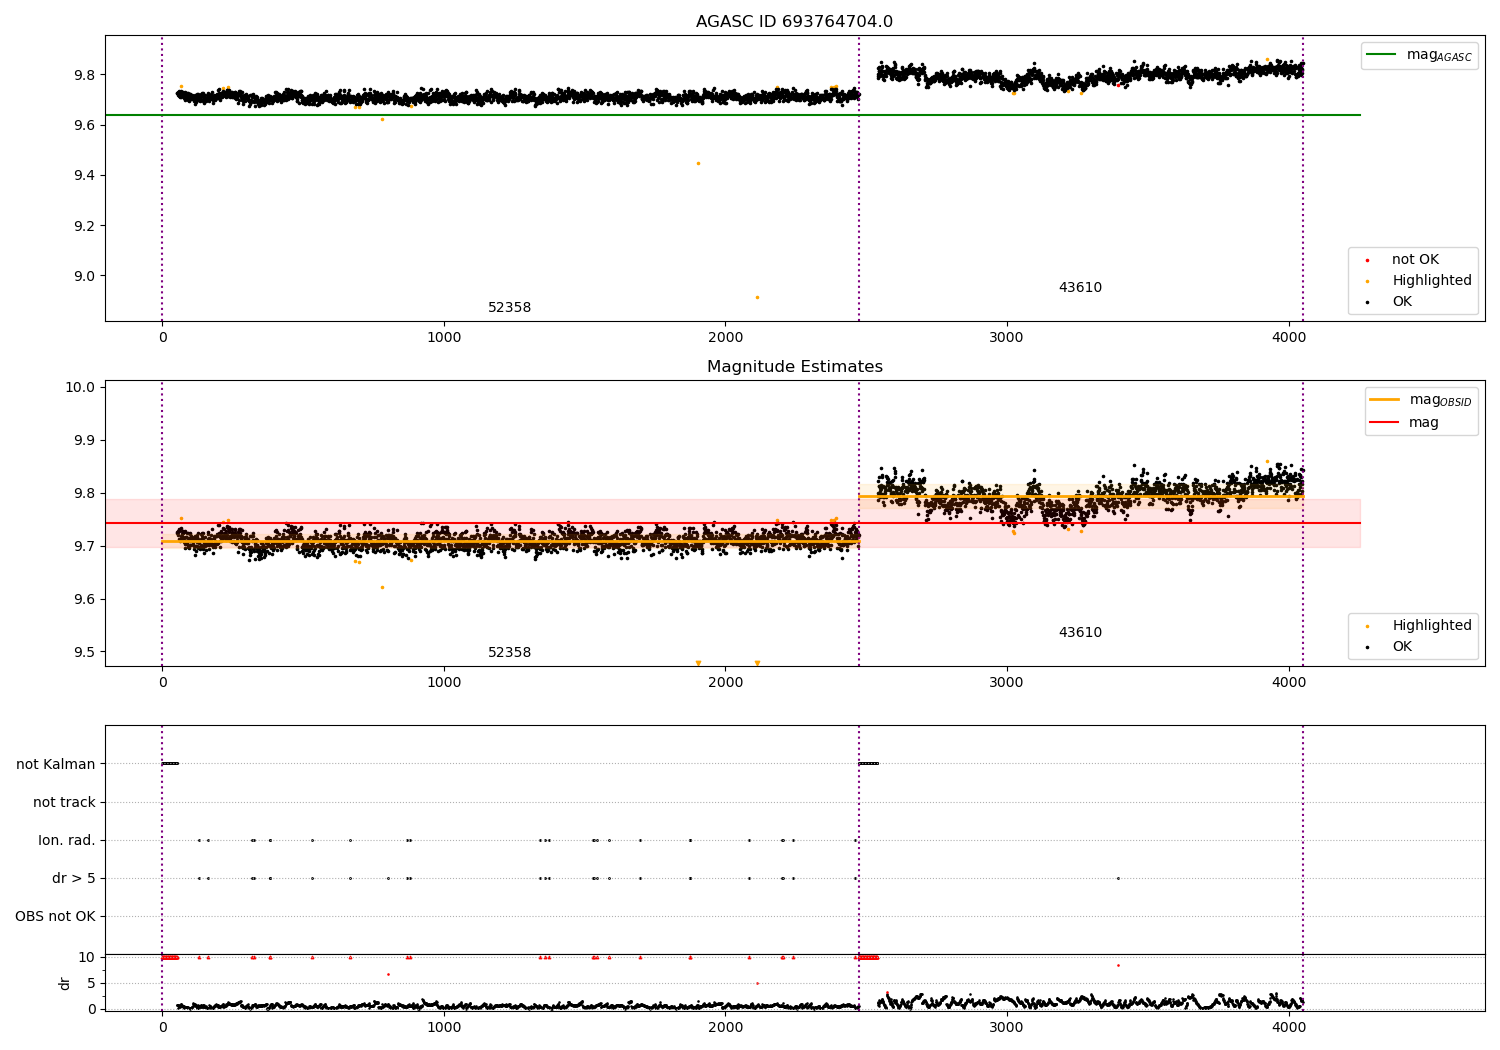Click the 9.2 tick in top plot
The image size is (1500, 1050).
83,226
